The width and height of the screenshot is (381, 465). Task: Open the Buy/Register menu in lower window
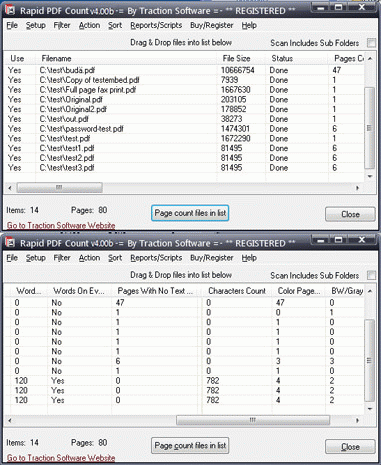[212, 258]
